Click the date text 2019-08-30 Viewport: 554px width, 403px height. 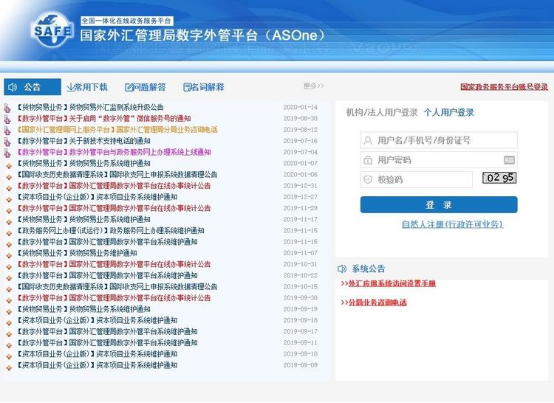click(300, 118)
